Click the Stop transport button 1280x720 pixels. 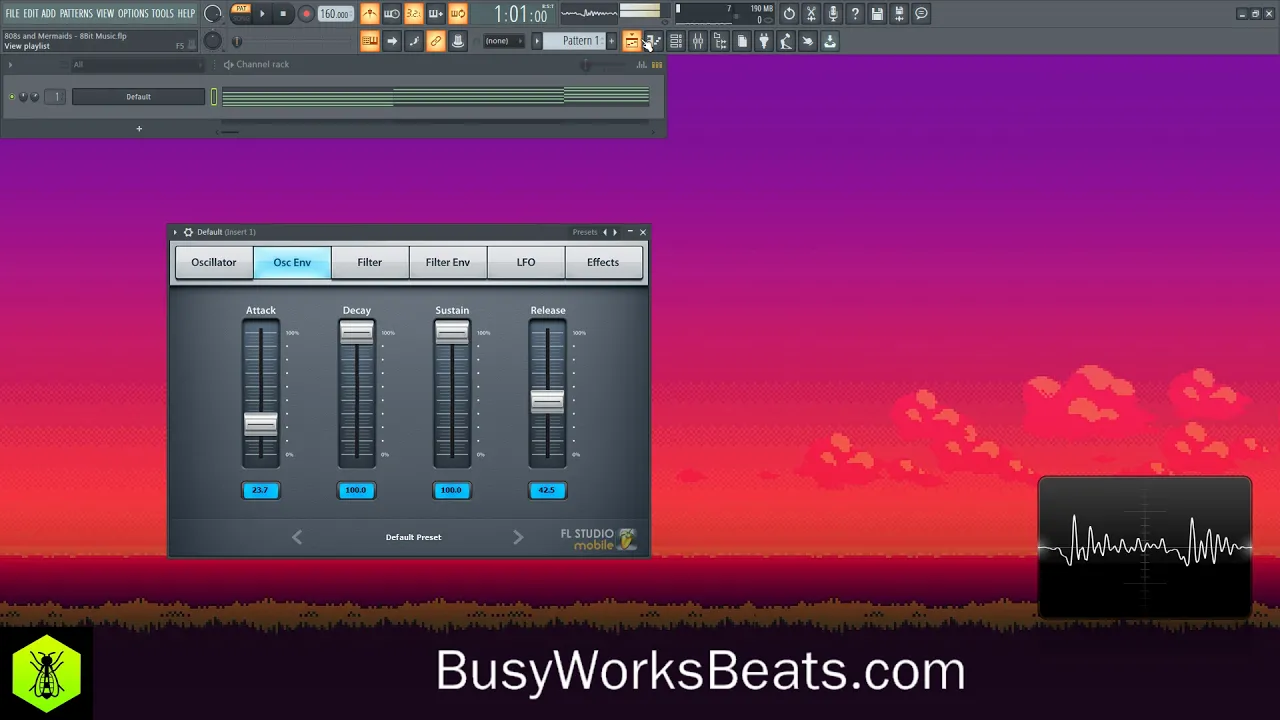(284, 14)
